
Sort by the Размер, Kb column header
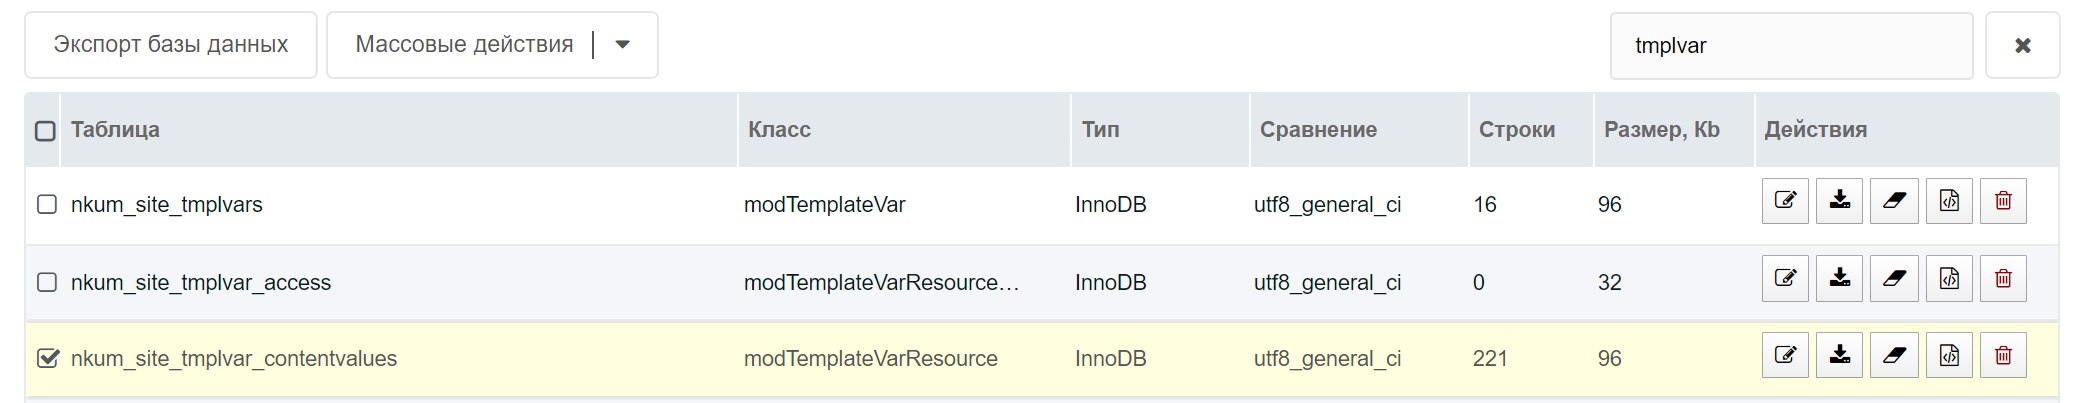coord(1662,130)
